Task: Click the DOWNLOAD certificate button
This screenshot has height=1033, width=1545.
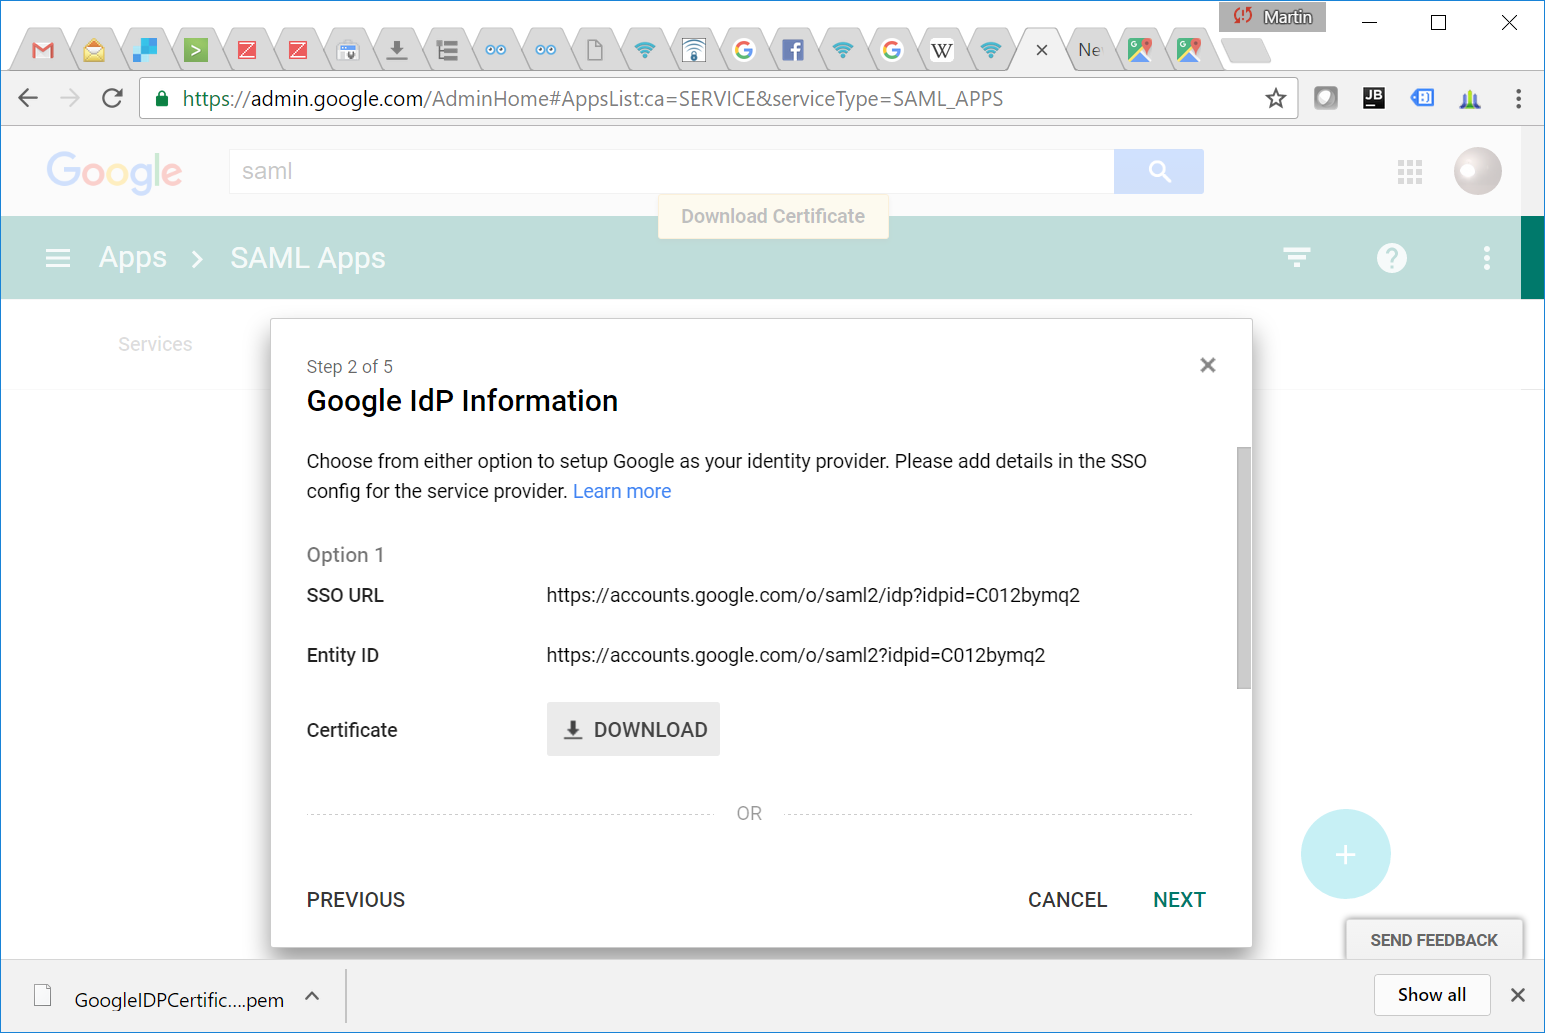Action: (x=633, y=729)
